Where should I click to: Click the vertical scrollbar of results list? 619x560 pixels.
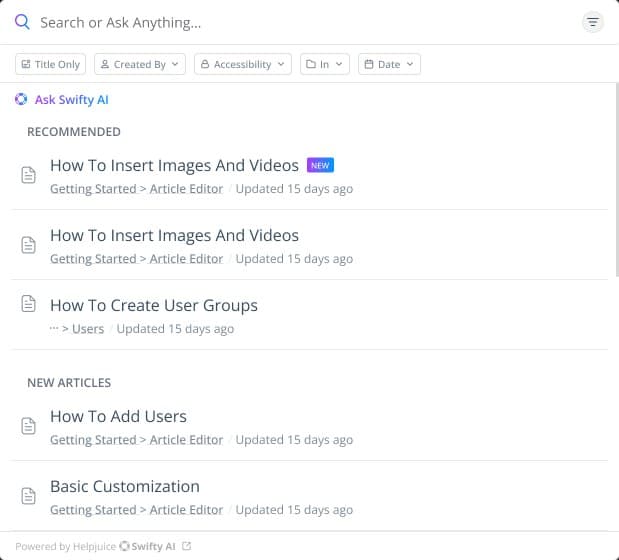point(617,180)
